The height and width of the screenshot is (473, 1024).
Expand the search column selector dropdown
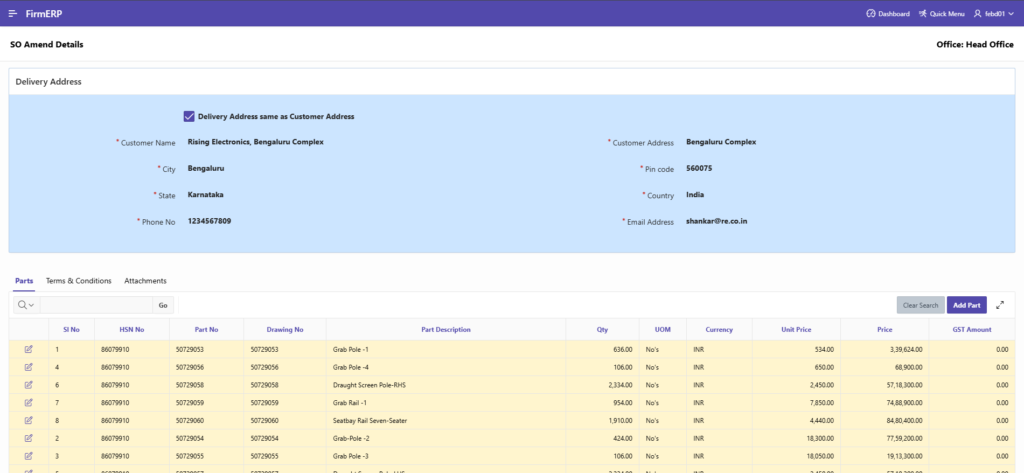pyautogui.click(x=26, y=305)
